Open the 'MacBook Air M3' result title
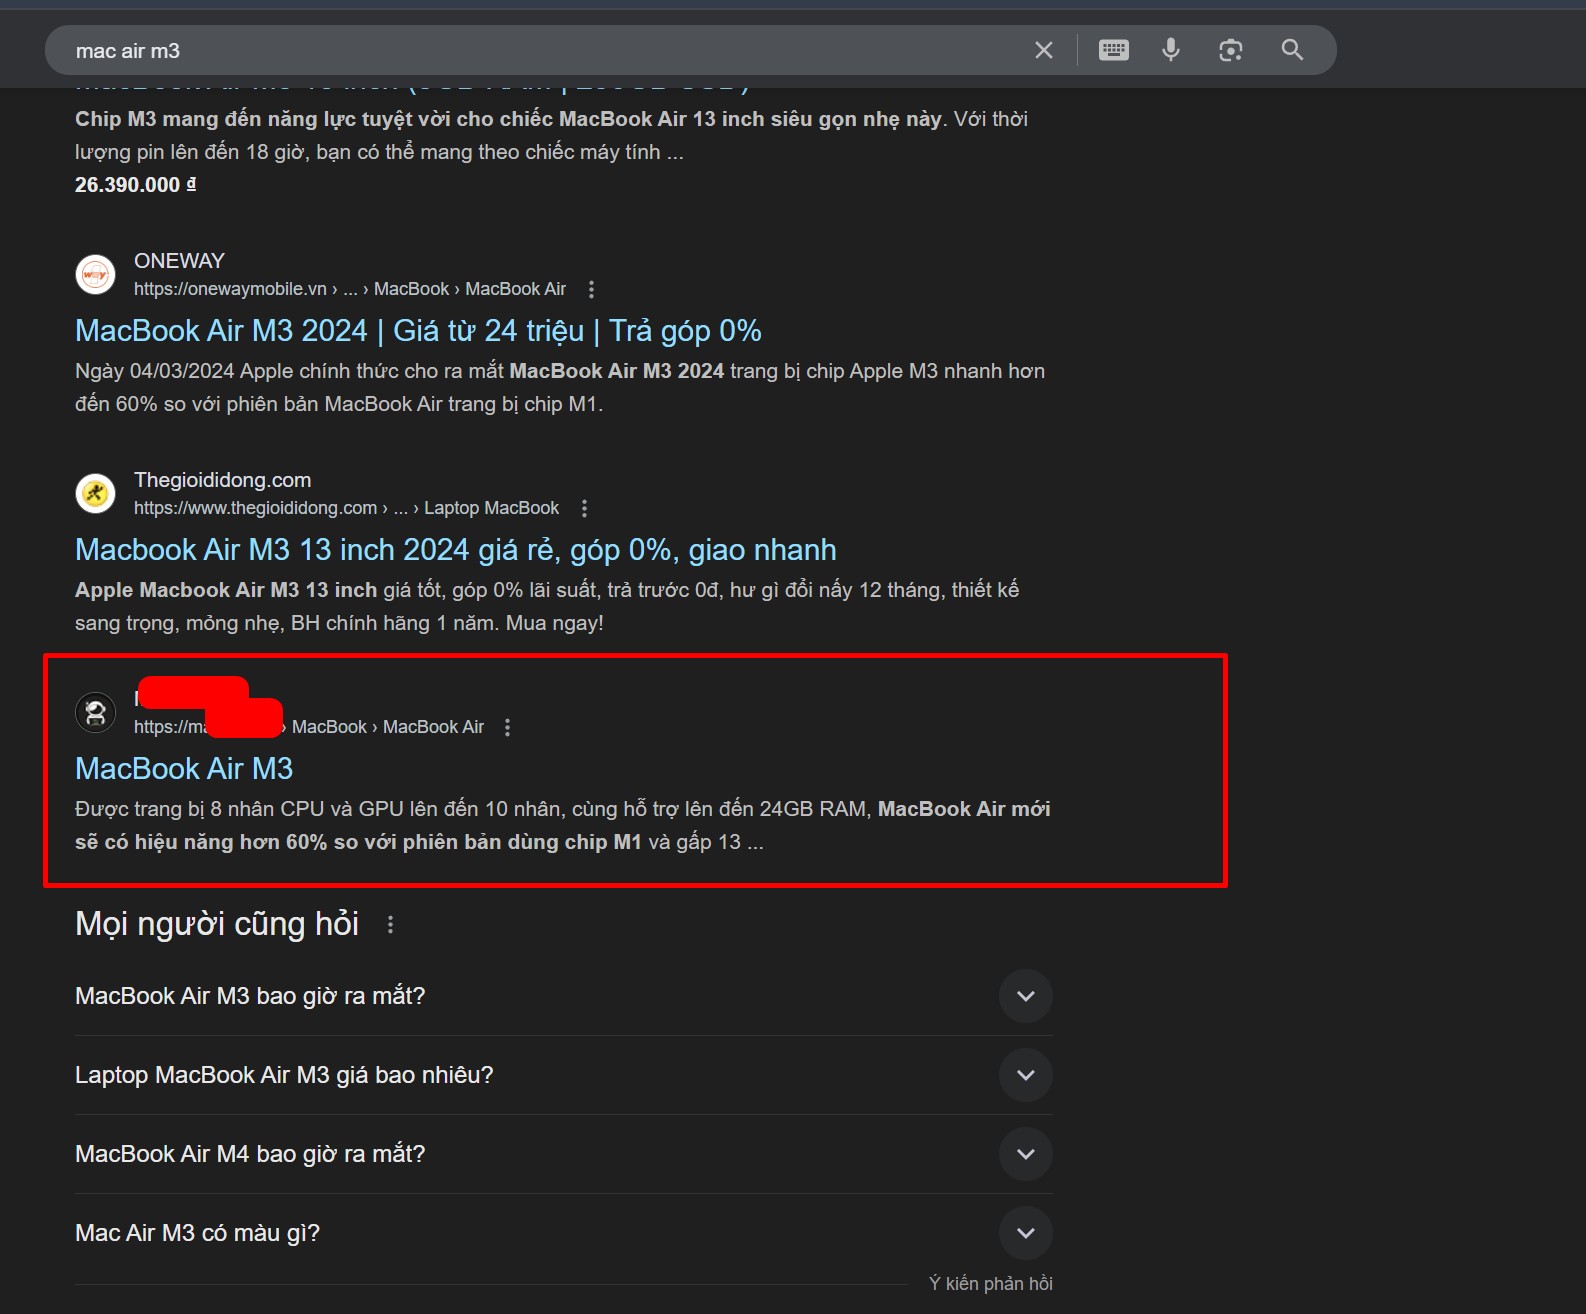The image size is (1586, 1314). [184, 768]
